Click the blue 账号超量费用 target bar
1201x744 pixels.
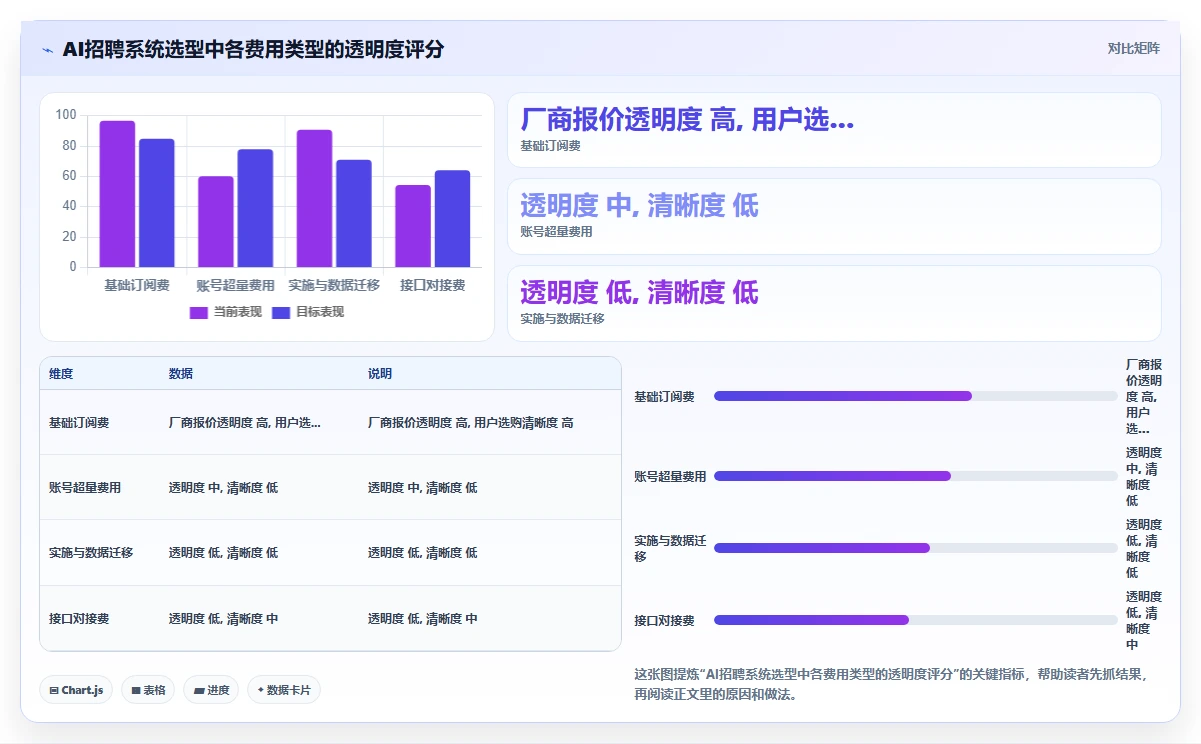(255, 208)
